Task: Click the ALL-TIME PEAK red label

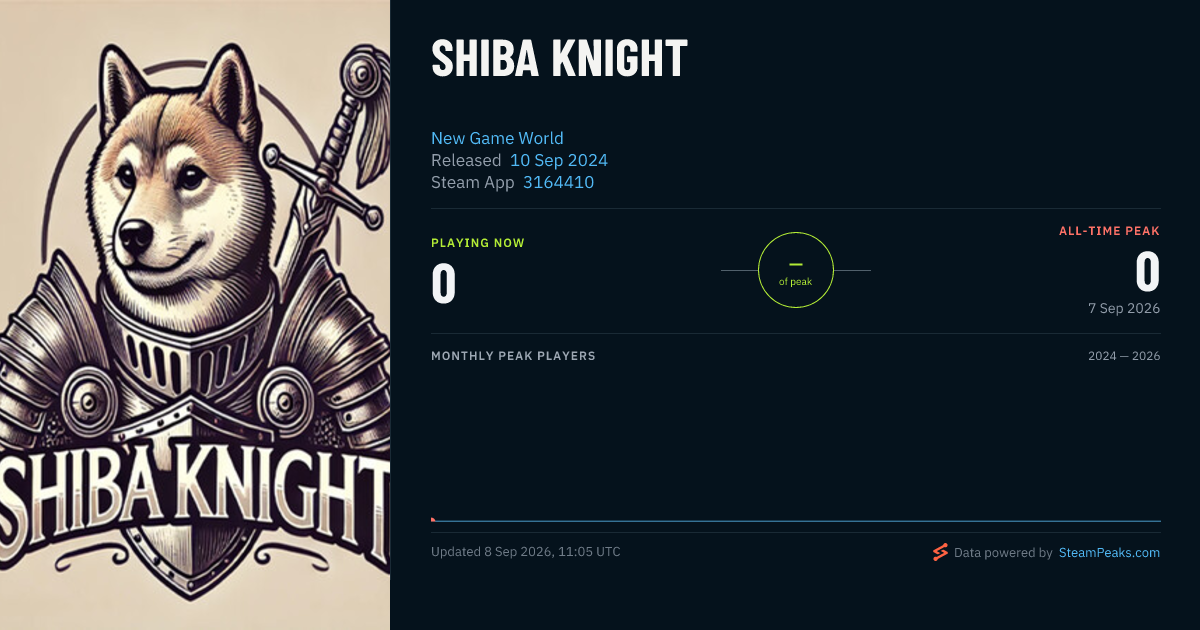Action: [x=1110, y=231]
